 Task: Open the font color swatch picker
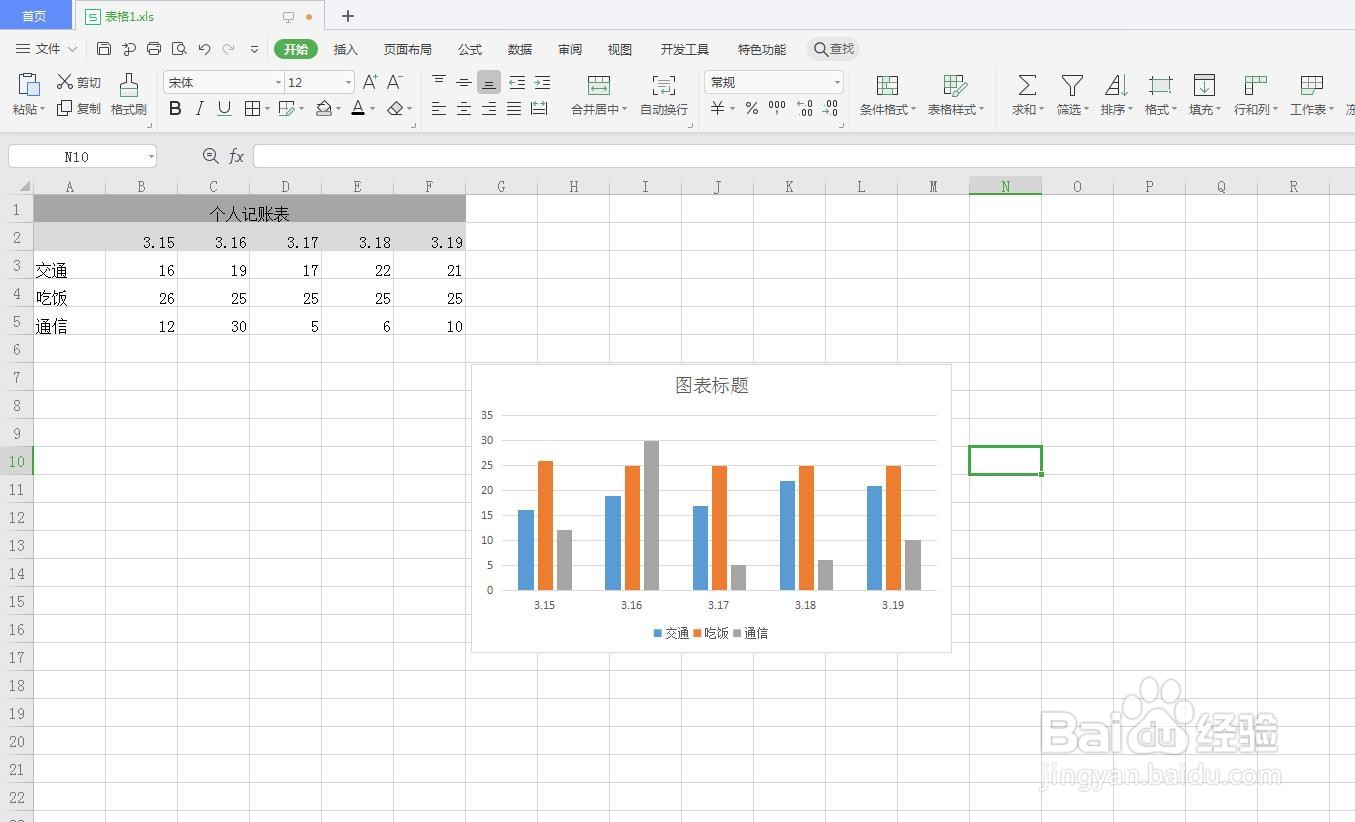point(360,109)
